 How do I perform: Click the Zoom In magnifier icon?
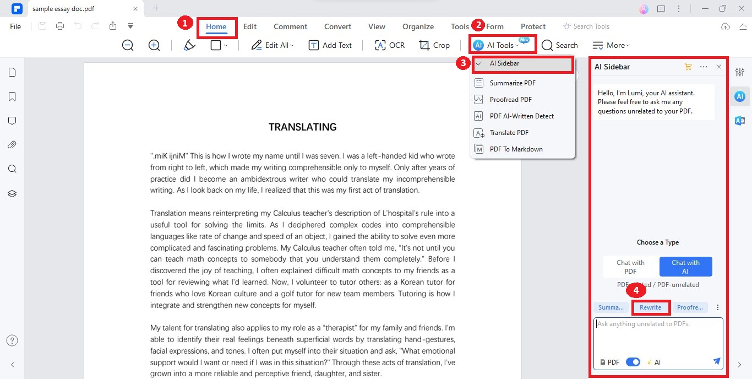tap(154, 45)
